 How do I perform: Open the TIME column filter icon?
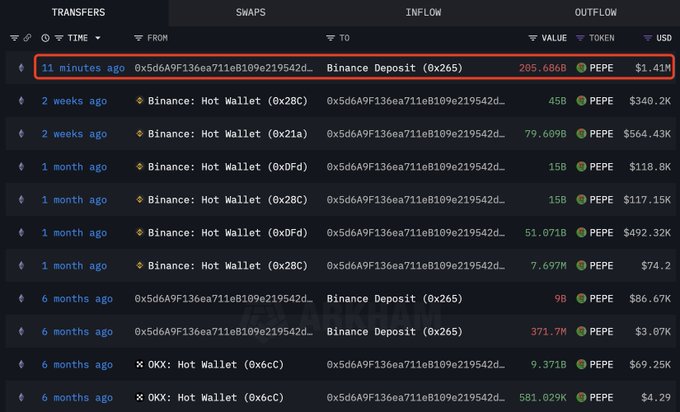point(59,38)
